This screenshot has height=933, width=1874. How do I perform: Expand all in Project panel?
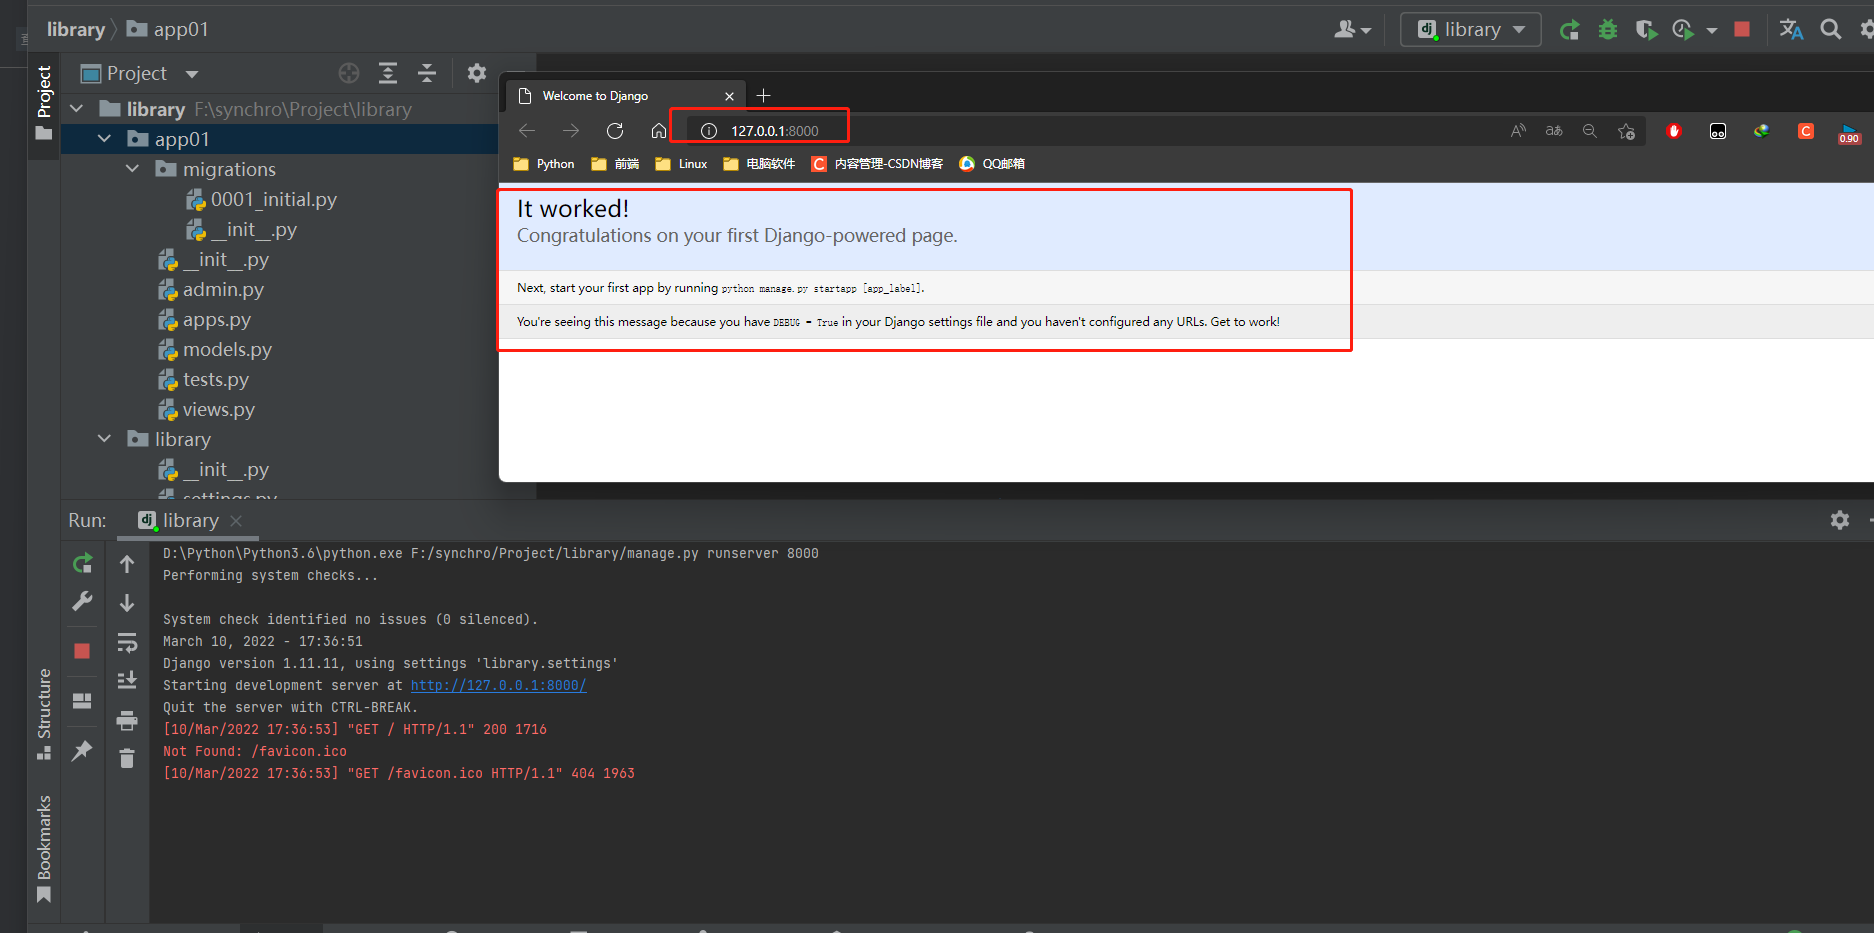tap(388, 73)
